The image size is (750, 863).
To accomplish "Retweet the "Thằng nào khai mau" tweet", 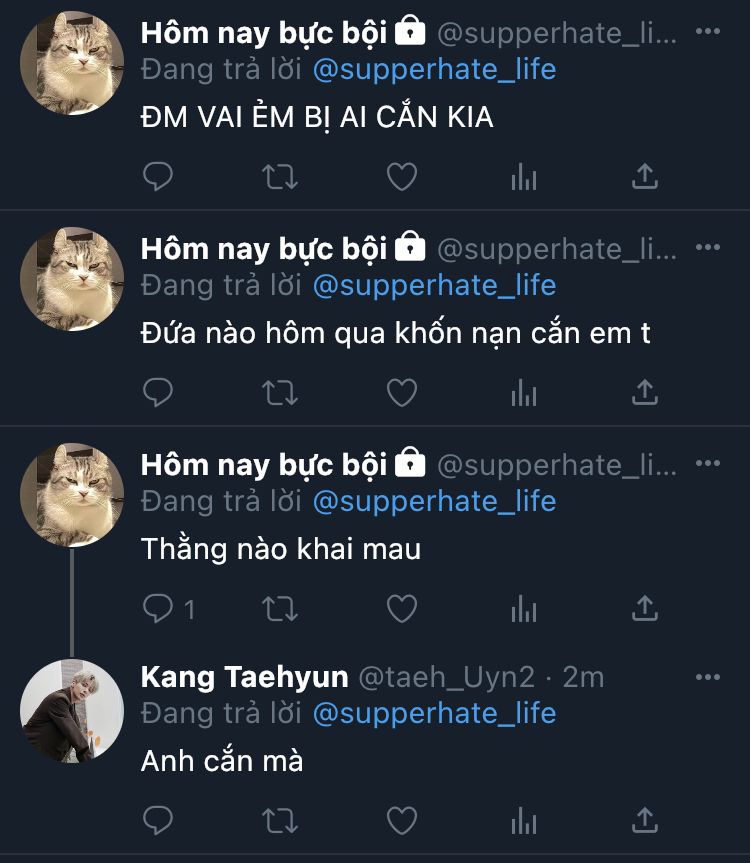I will pos(279,608).
